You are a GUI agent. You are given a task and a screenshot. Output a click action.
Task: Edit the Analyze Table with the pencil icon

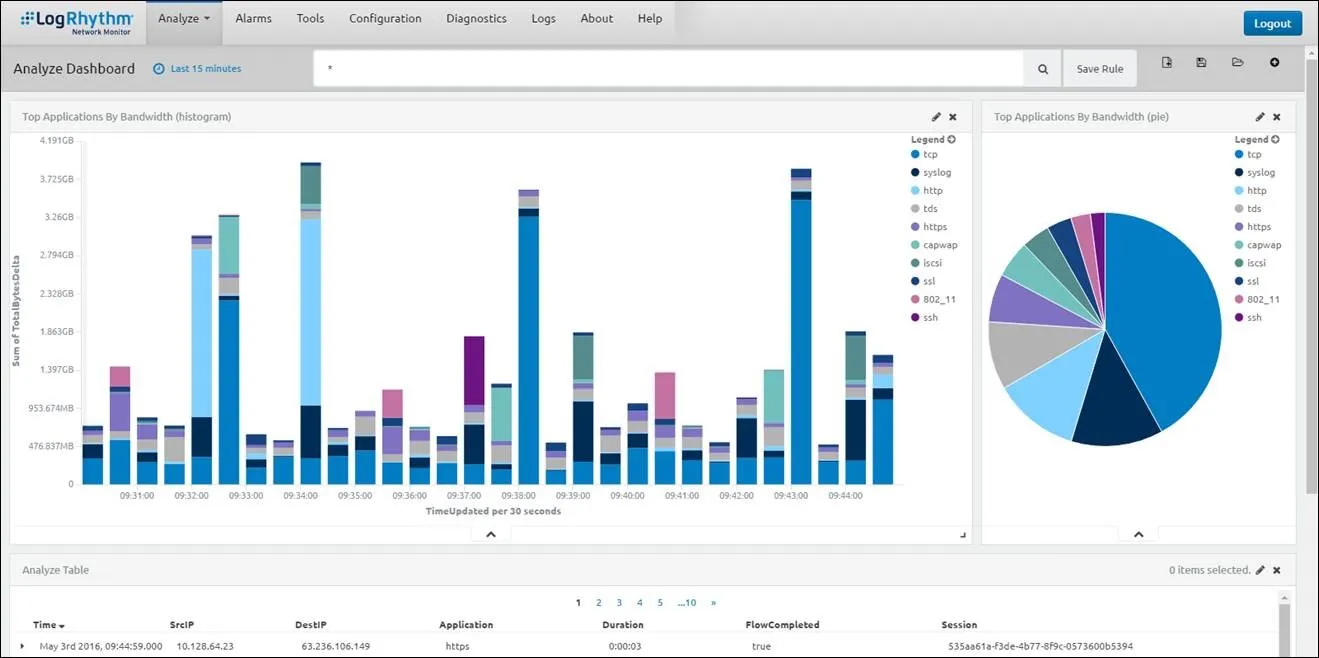(1262, 569)
